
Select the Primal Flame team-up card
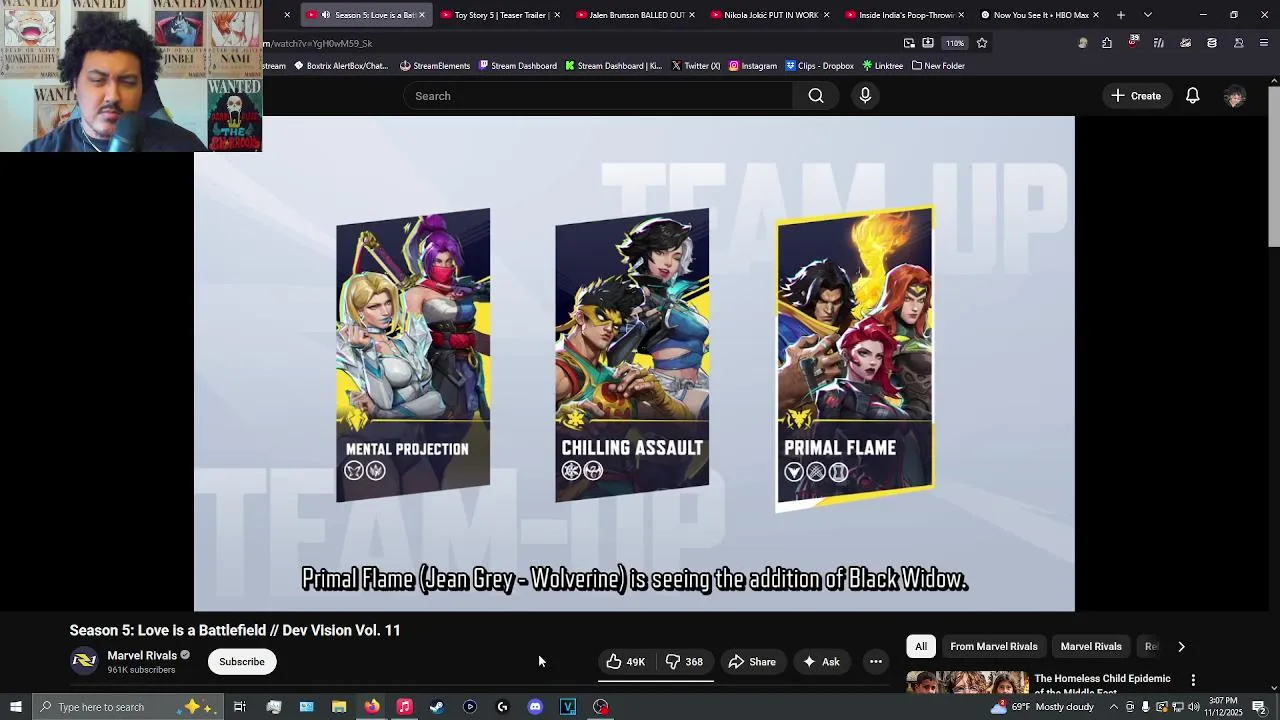coord(855,358)
